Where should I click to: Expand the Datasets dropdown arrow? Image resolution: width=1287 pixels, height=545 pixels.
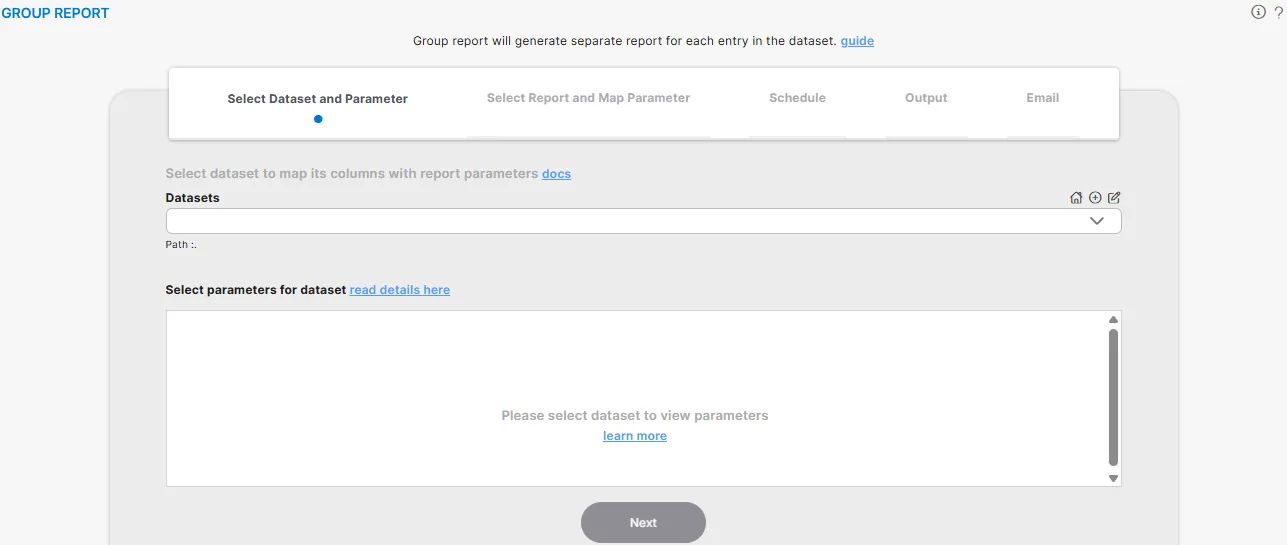1096,221
